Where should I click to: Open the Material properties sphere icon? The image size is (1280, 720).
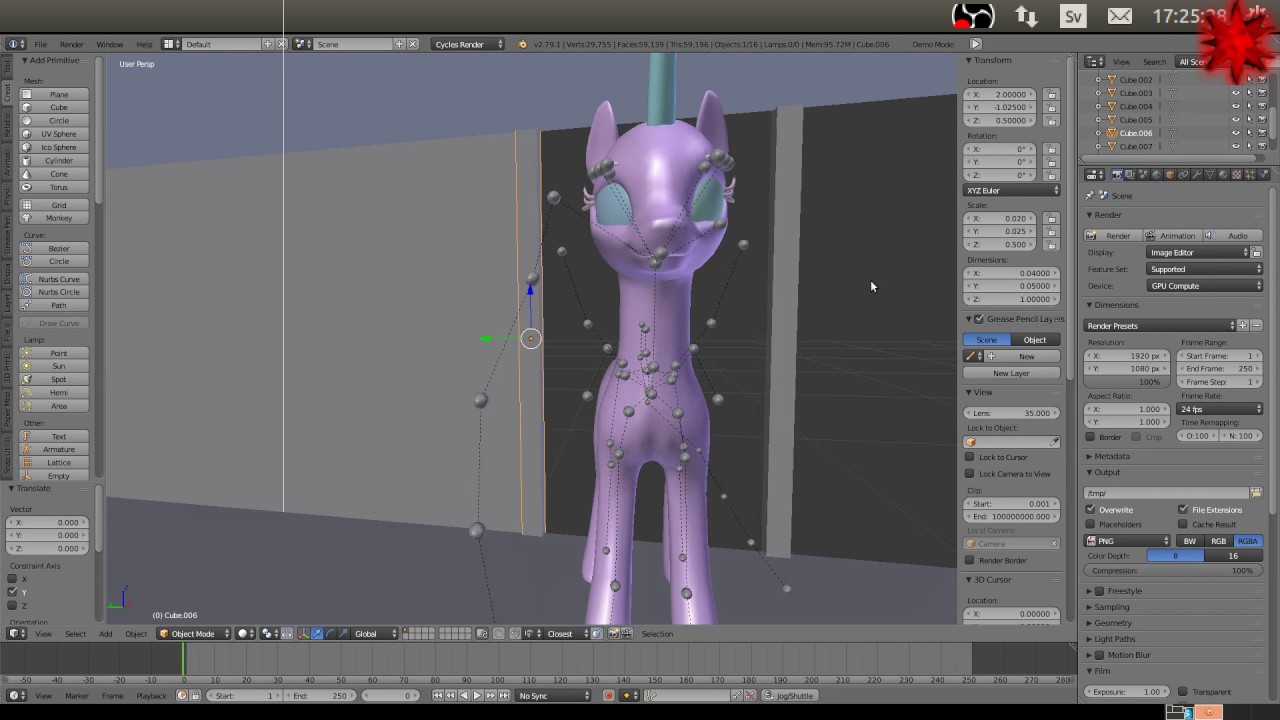[x=1223, y=175]
